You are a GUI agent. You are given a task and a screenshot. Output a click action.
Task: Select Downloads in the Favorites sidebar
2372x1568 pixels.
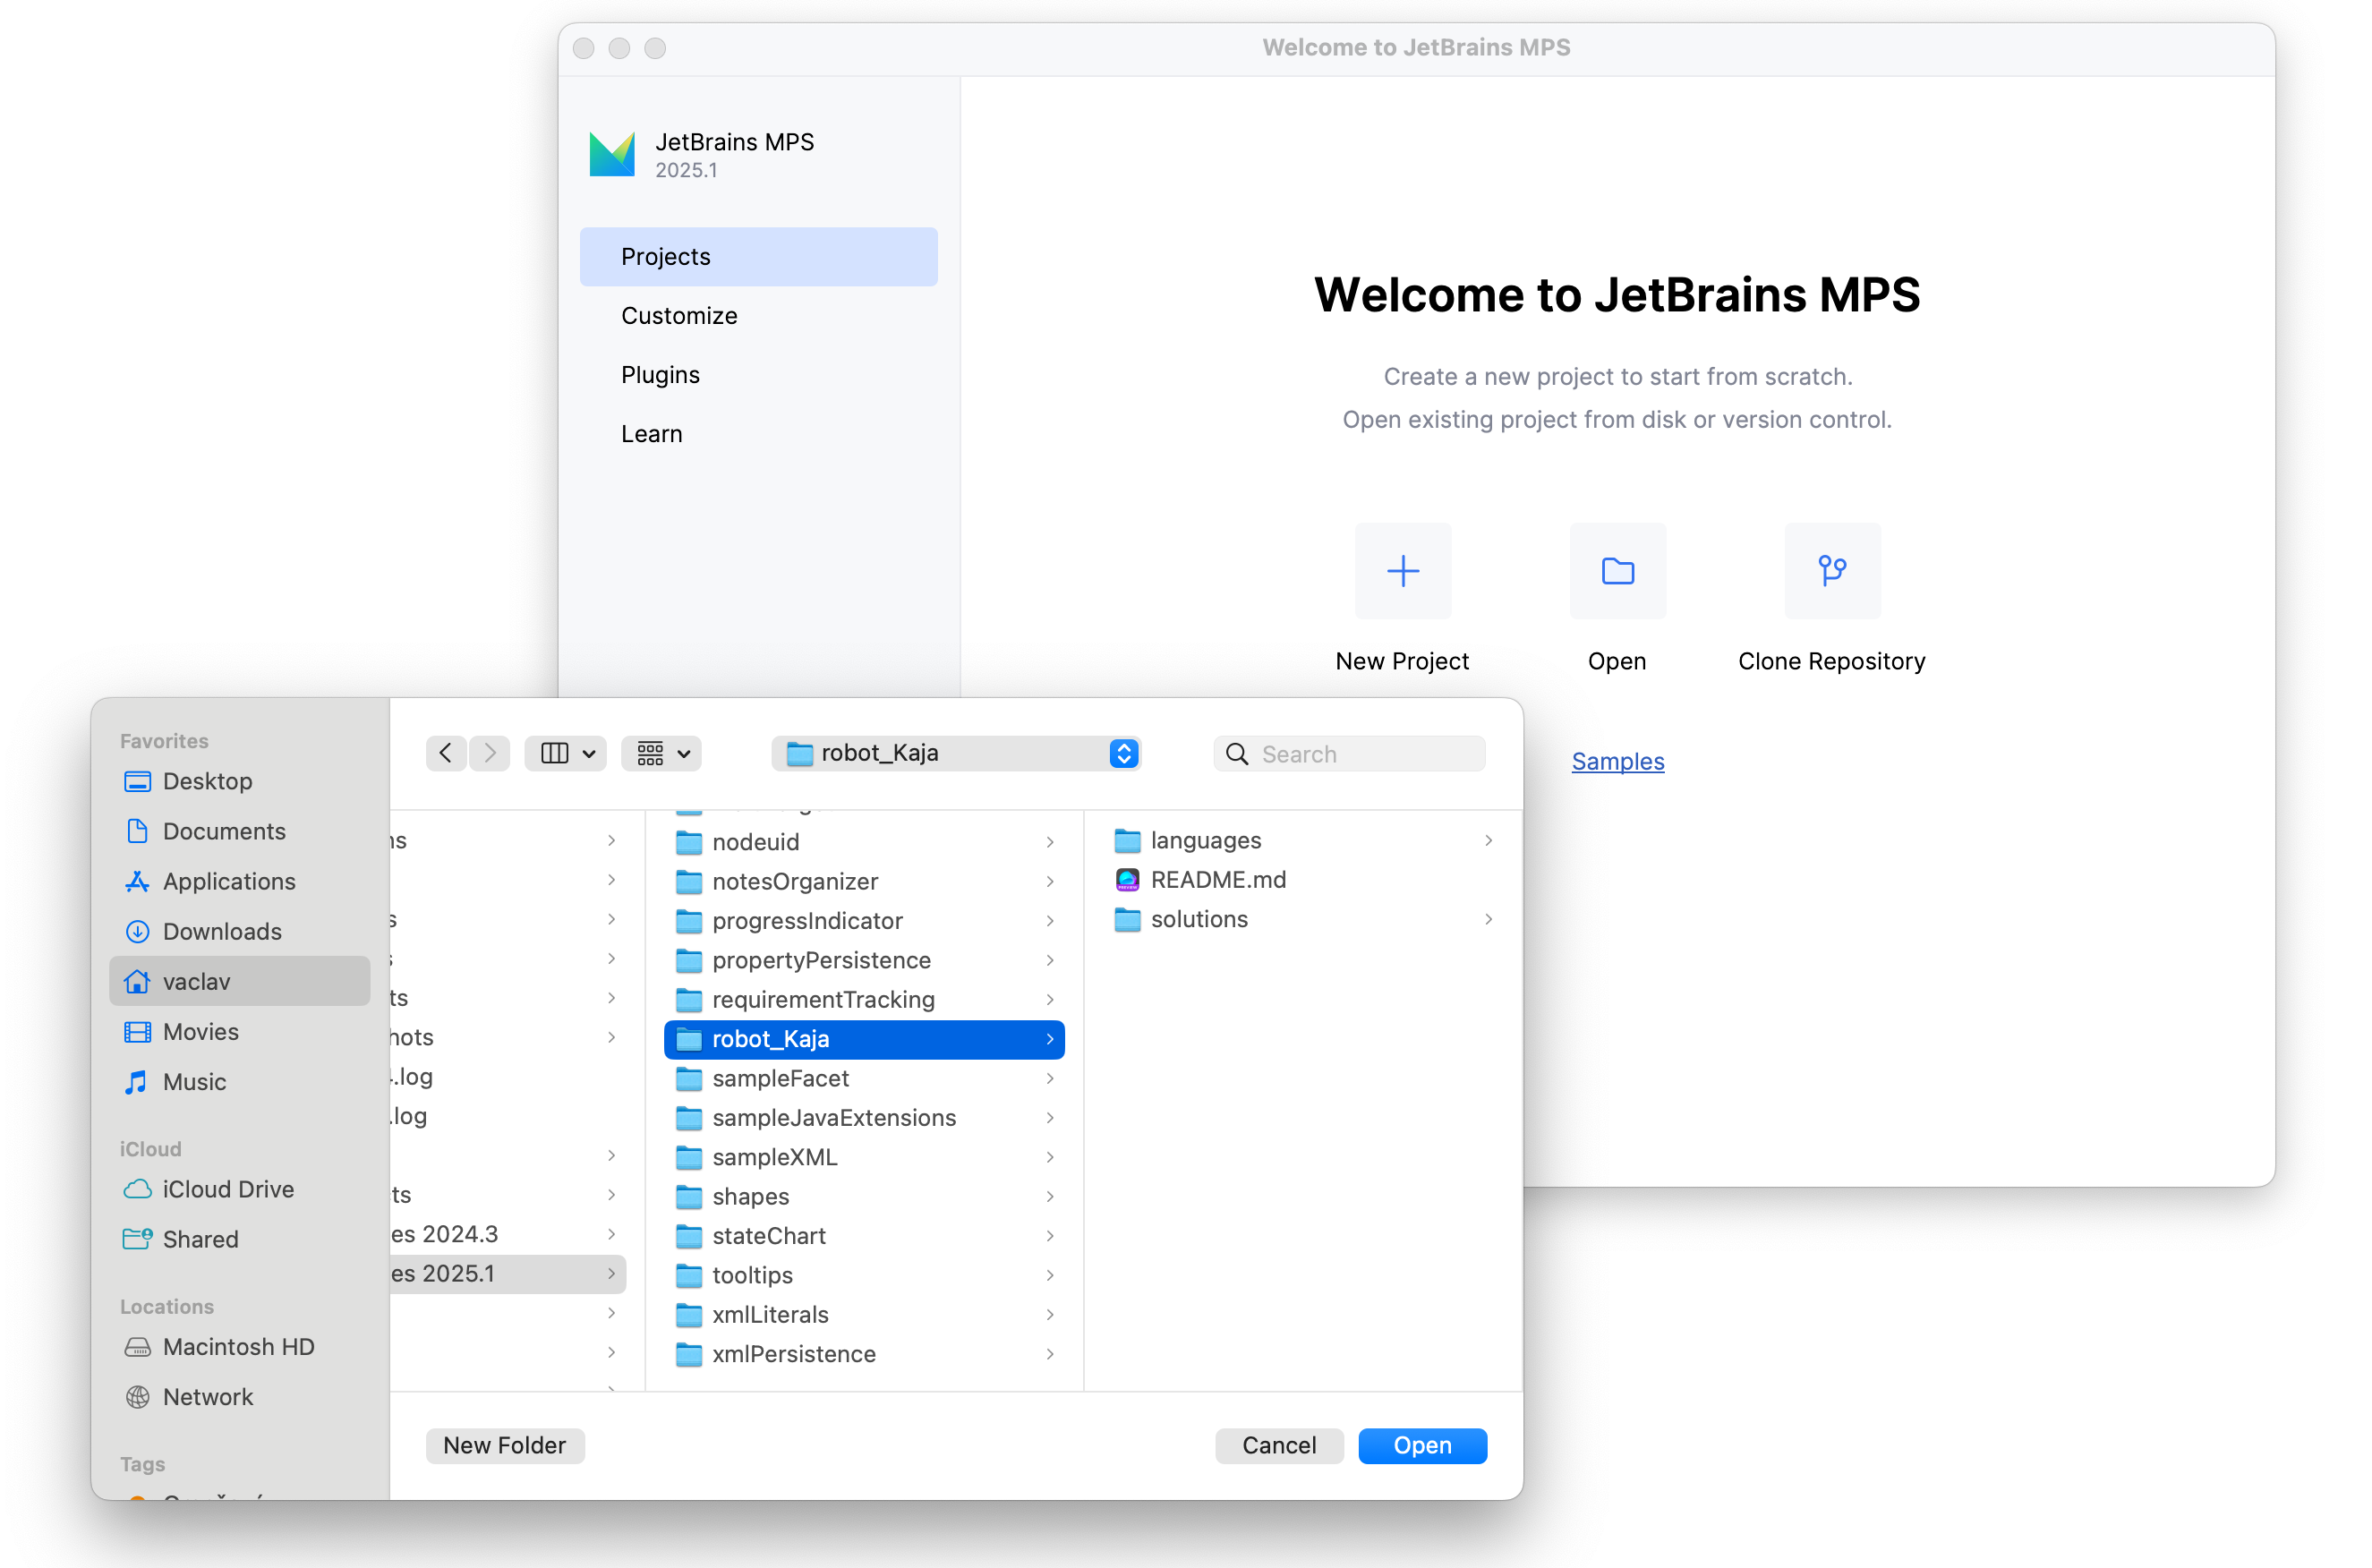(222, 931)
